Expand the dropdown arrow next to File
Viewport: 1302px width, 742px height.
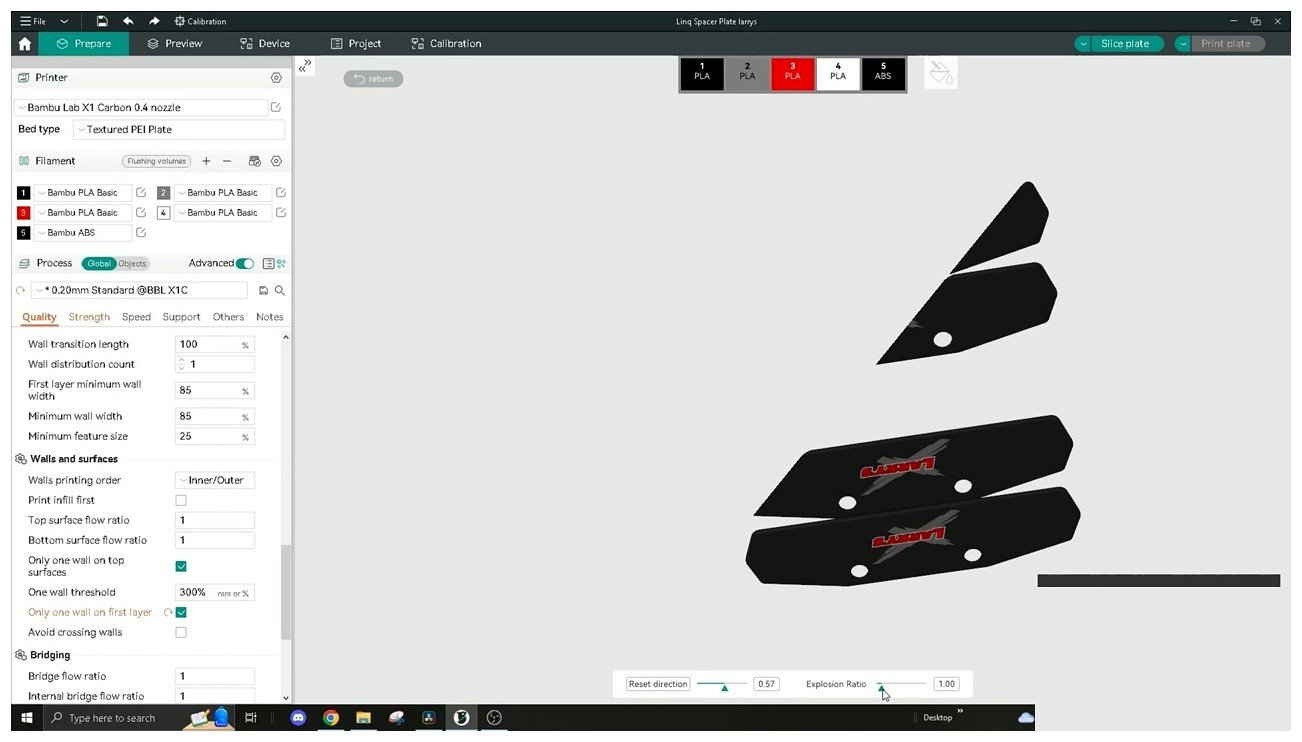pos(65,21)
